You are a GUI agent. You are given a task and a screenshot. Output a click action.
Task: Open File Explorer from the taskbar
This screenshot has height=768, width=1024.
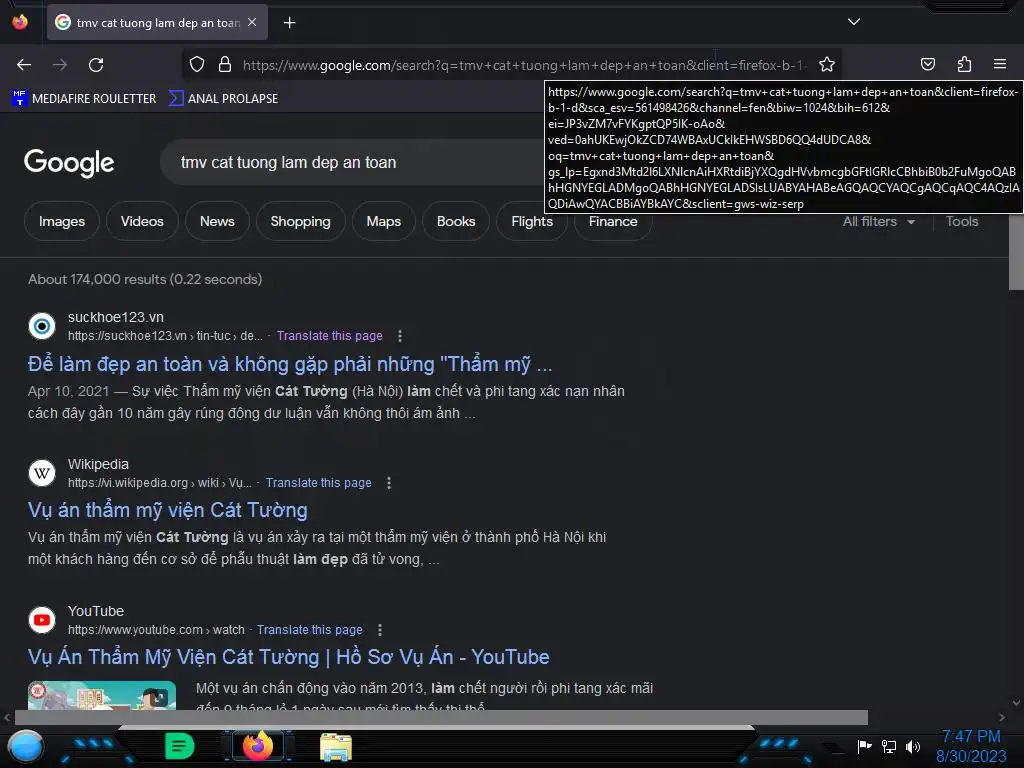336,746
